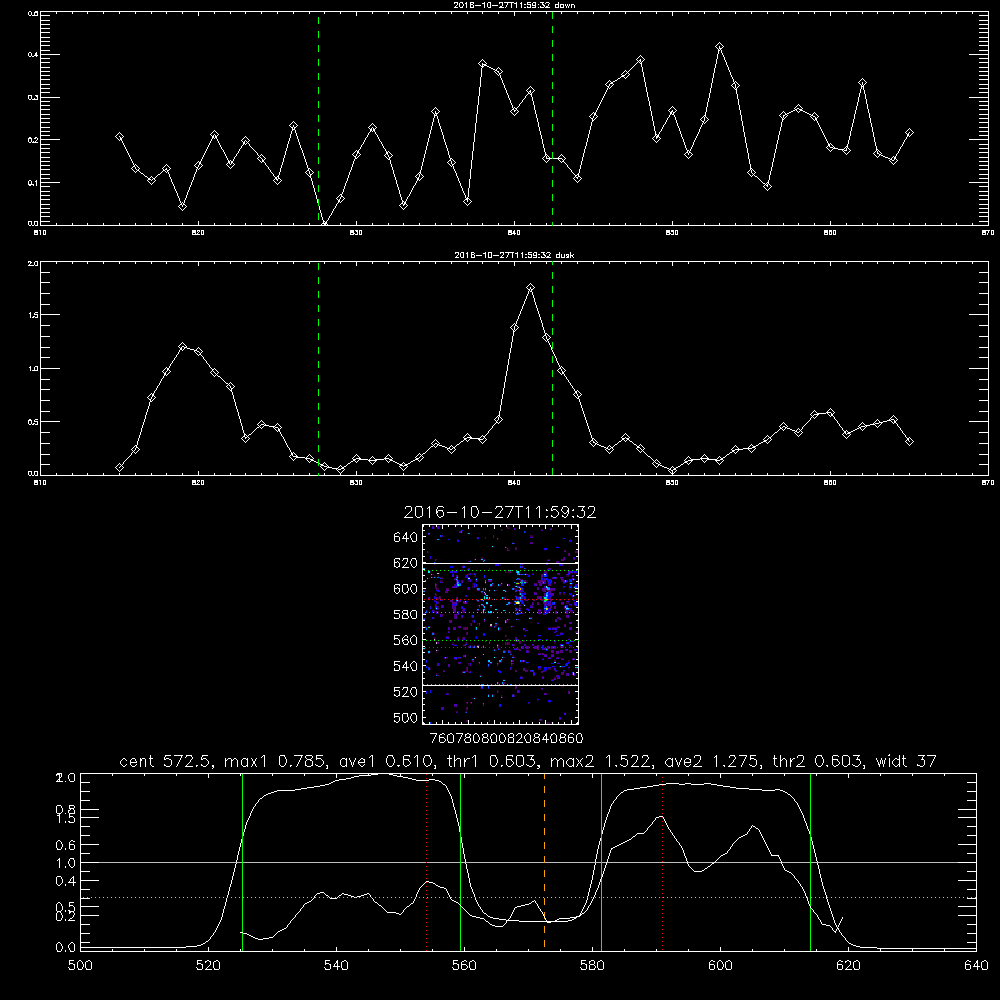Image resolution: width=1000 pixels, height=1000 pixels.
Task: Click the image panel y-axis label '560'
Action: point(406,640)
